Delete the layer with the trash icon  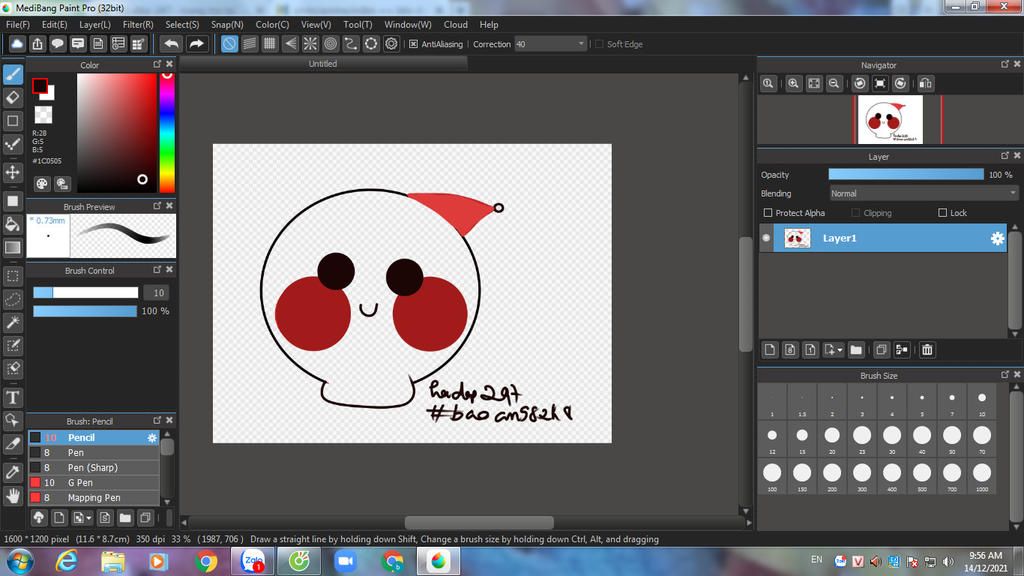tap(927, 350)
